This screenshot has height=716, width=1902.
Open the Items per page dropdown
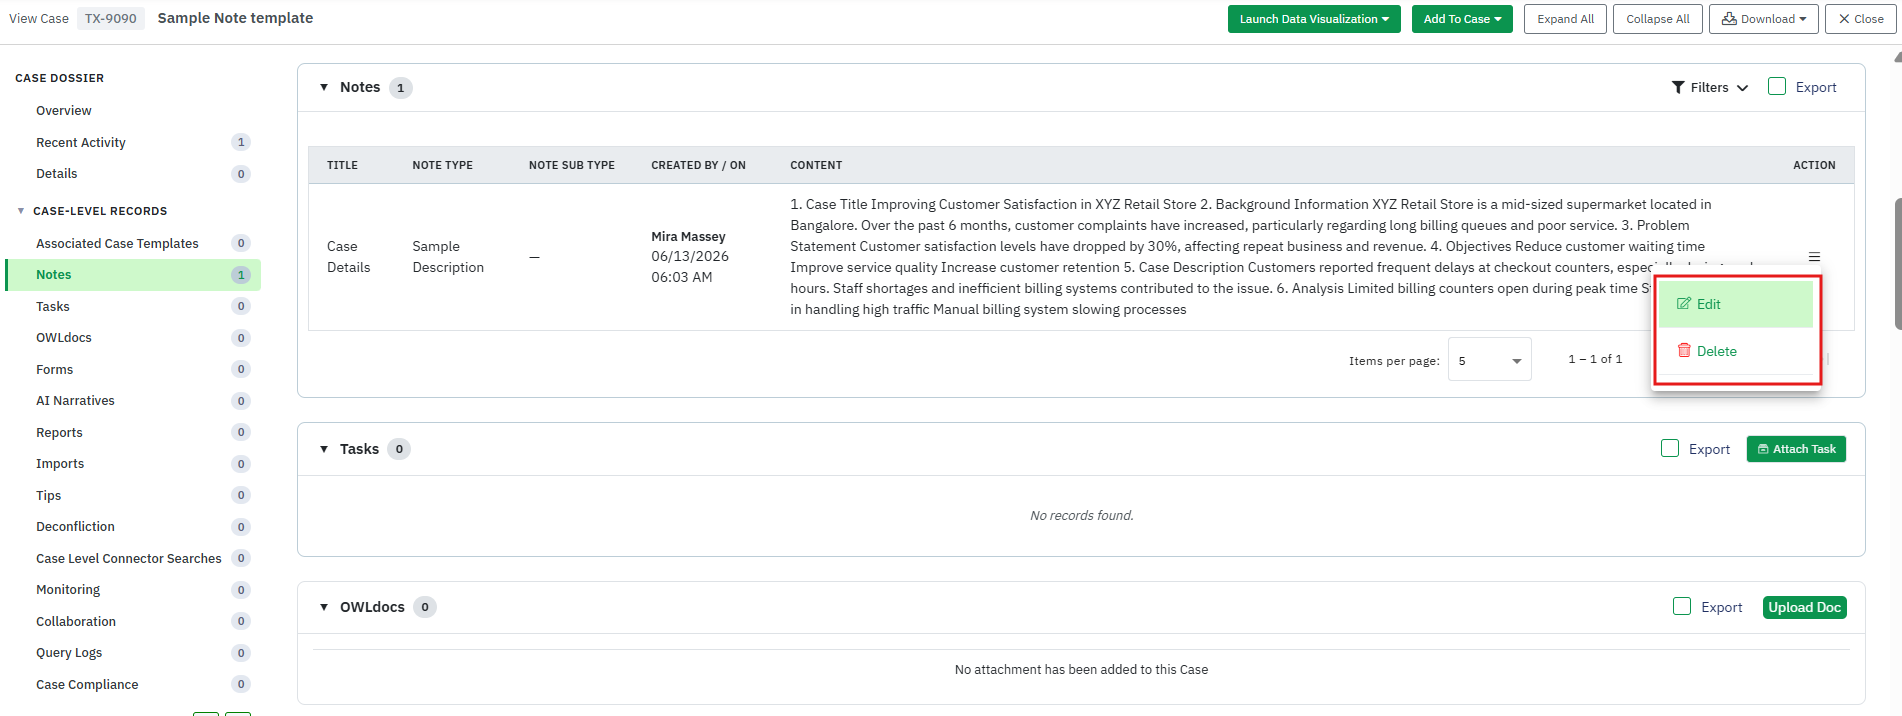1490,360
